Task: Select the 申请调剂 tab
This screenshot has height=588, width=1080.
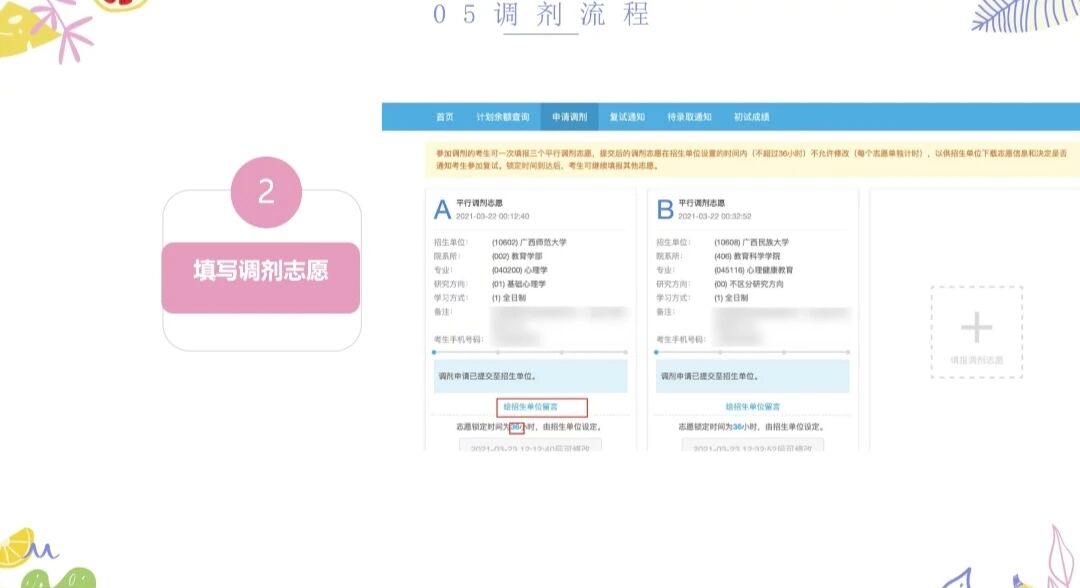Action: [x=570, y=117]
